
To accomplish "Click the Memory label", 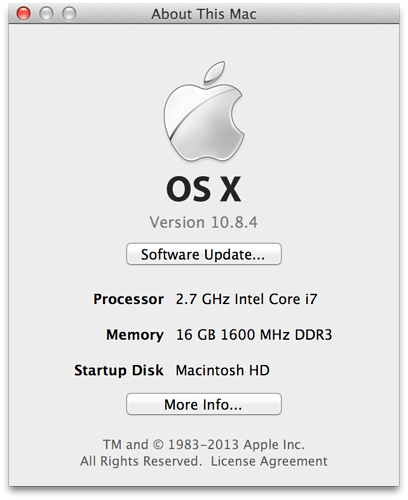I will click(135, 335).
